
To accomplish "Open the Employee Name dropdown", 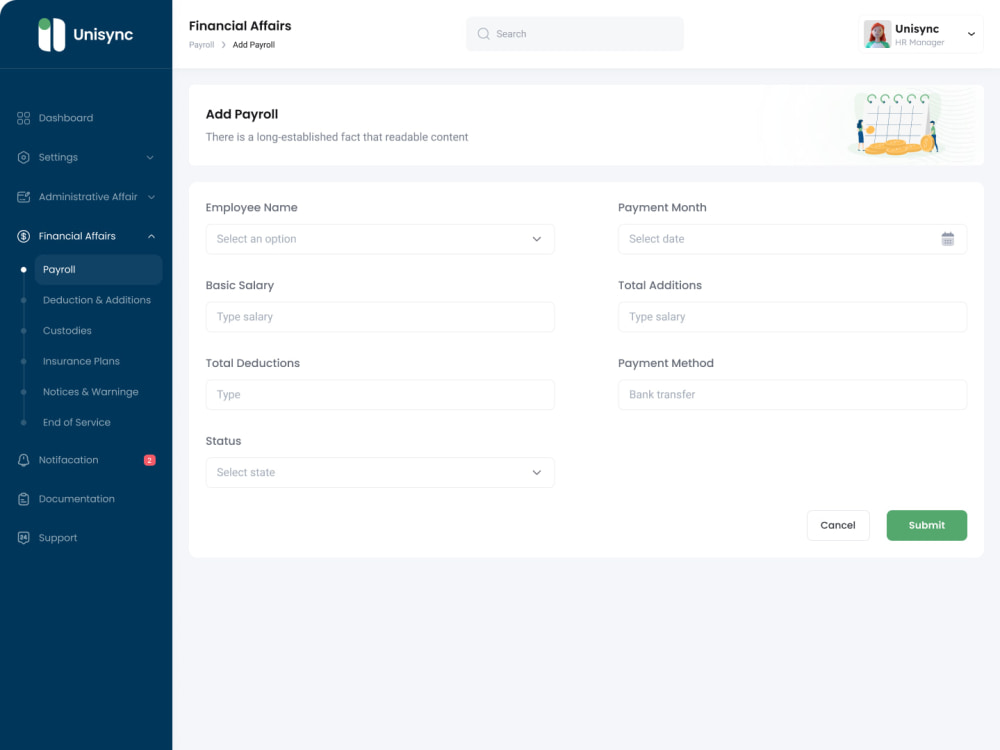I will [380, 239].
